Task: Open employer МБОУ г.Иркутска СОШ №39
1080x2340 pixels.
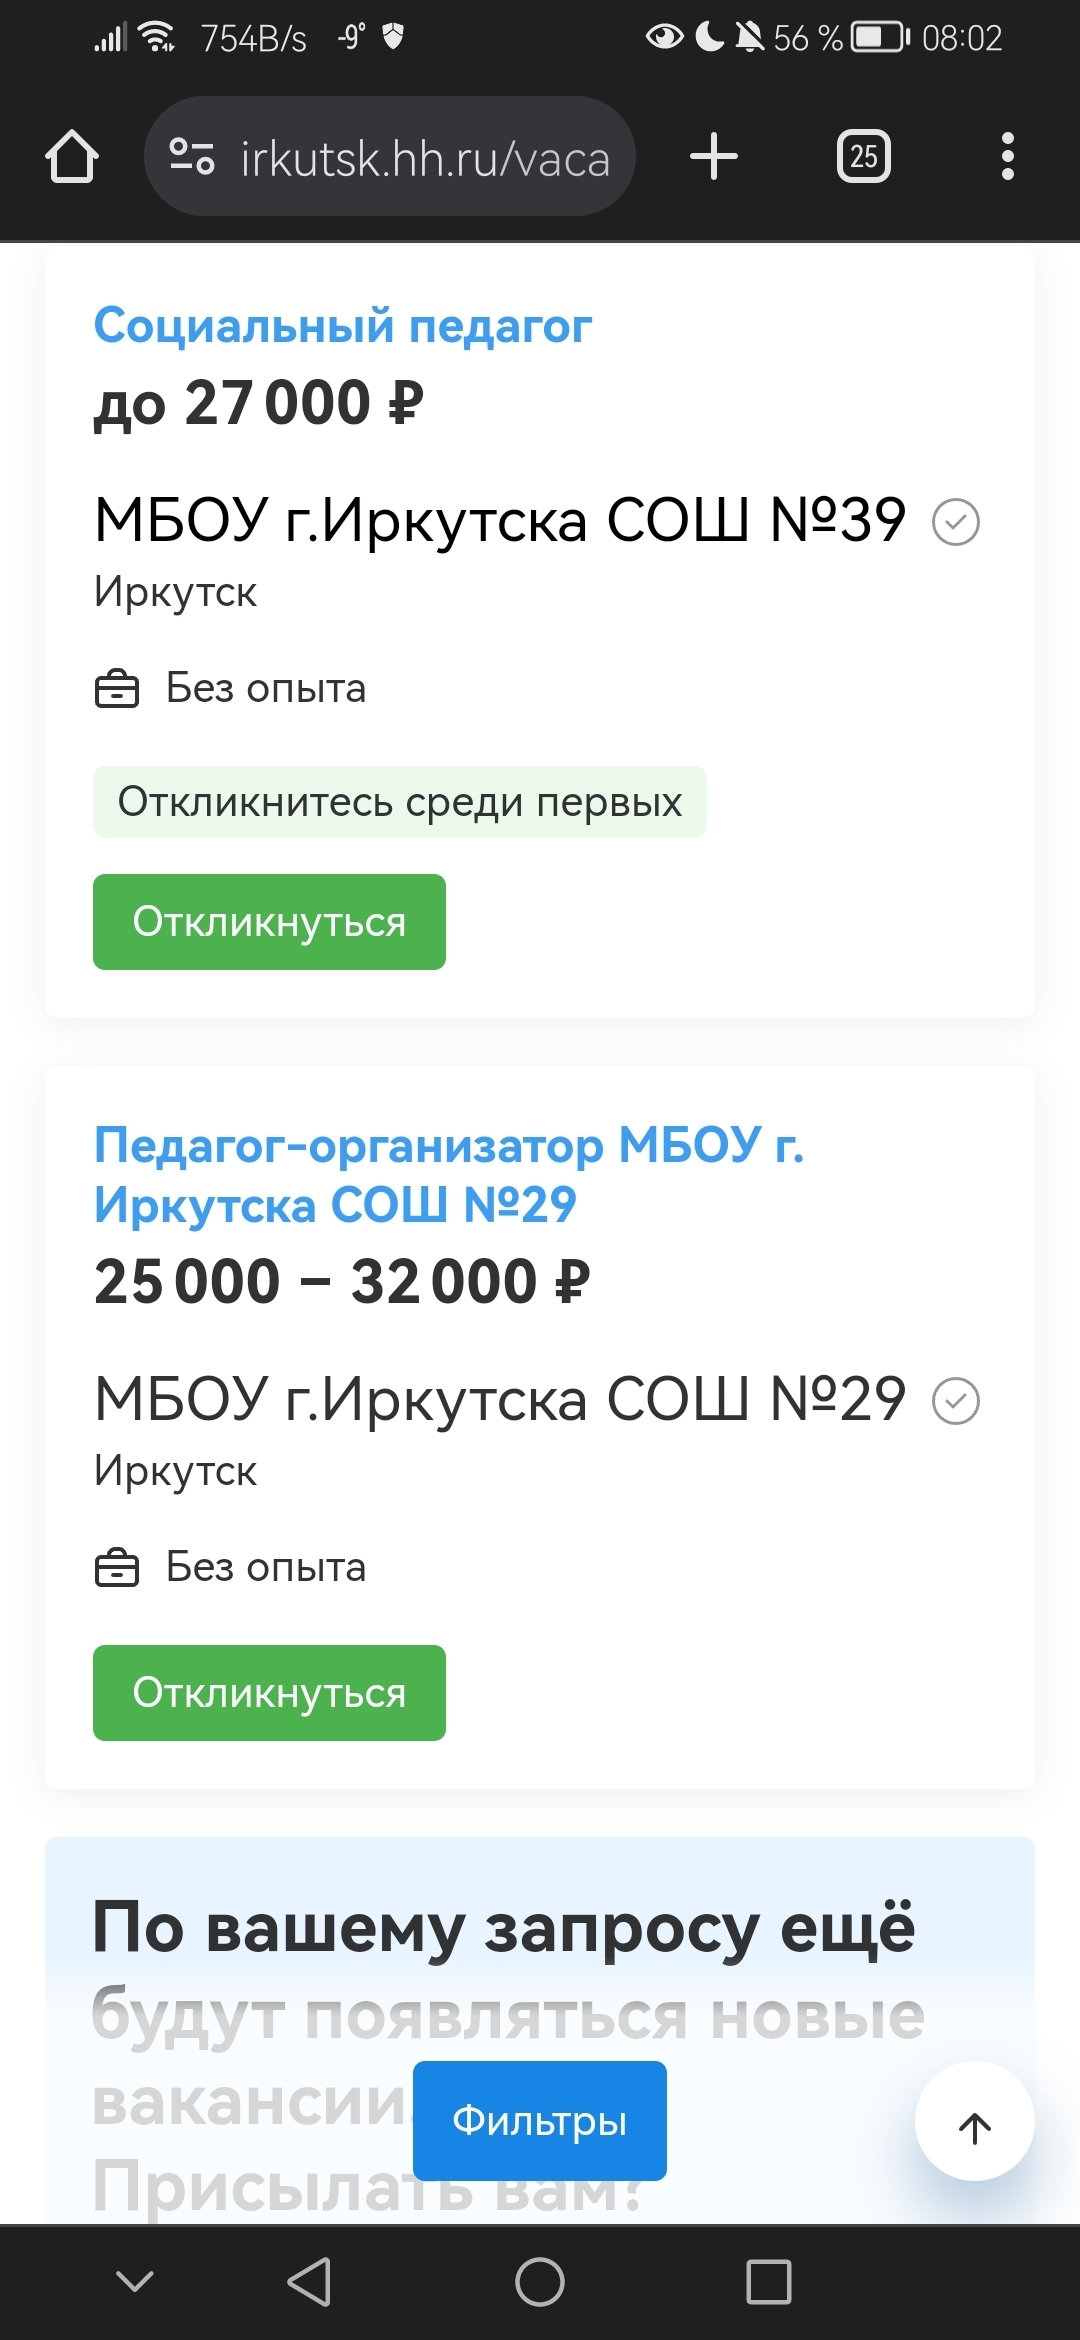Action: click(x=500, y=521)
